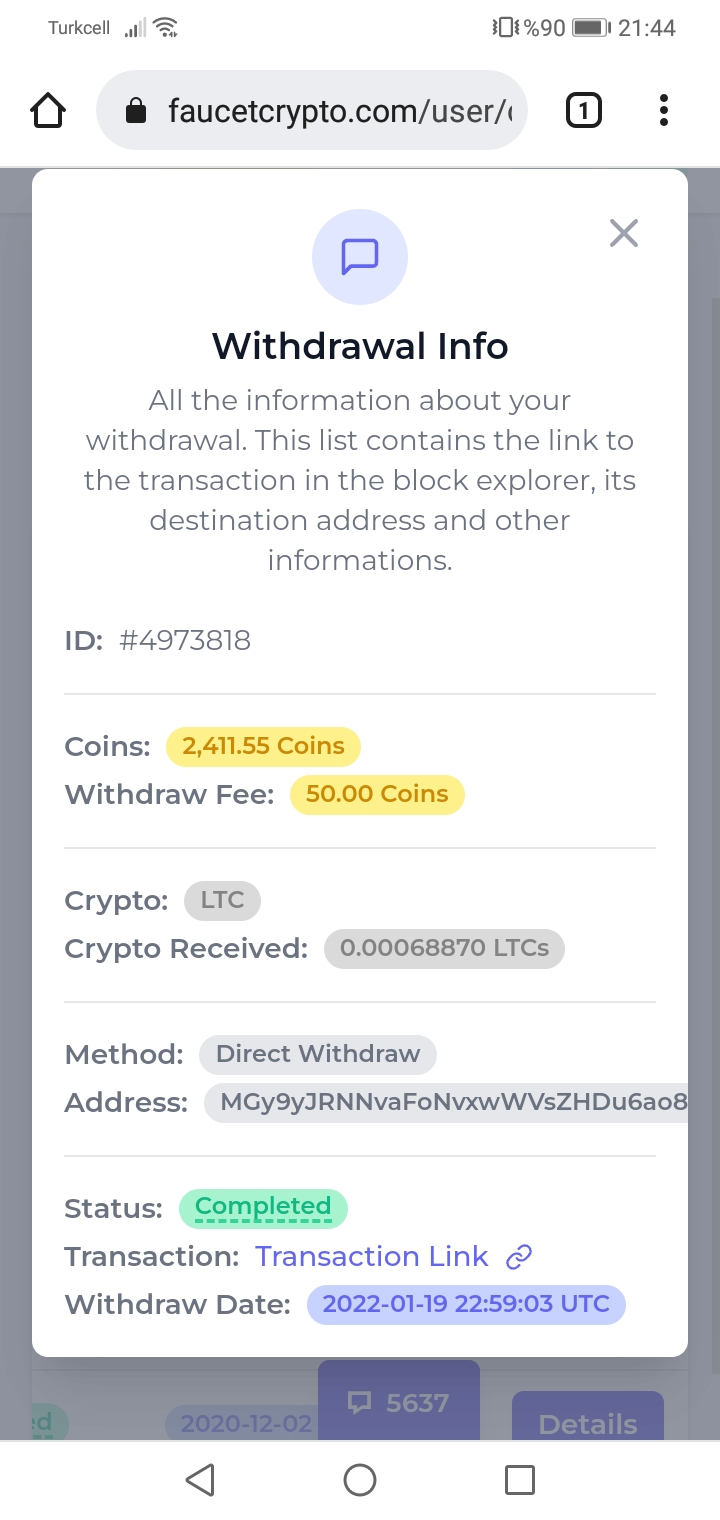Tap the withdraw date 2022-01-19 badge
The image size is (720, 1520).
(466, 1304)
